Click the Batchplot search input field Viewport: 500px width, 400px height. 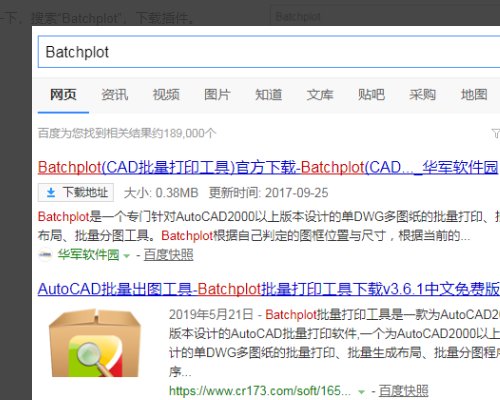[x=269, y=52]
